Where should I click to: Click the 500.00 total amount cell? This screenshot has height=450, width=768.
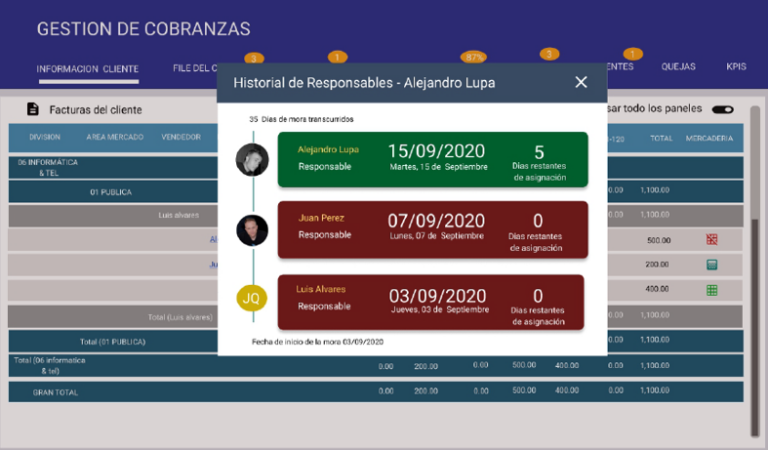658,240
